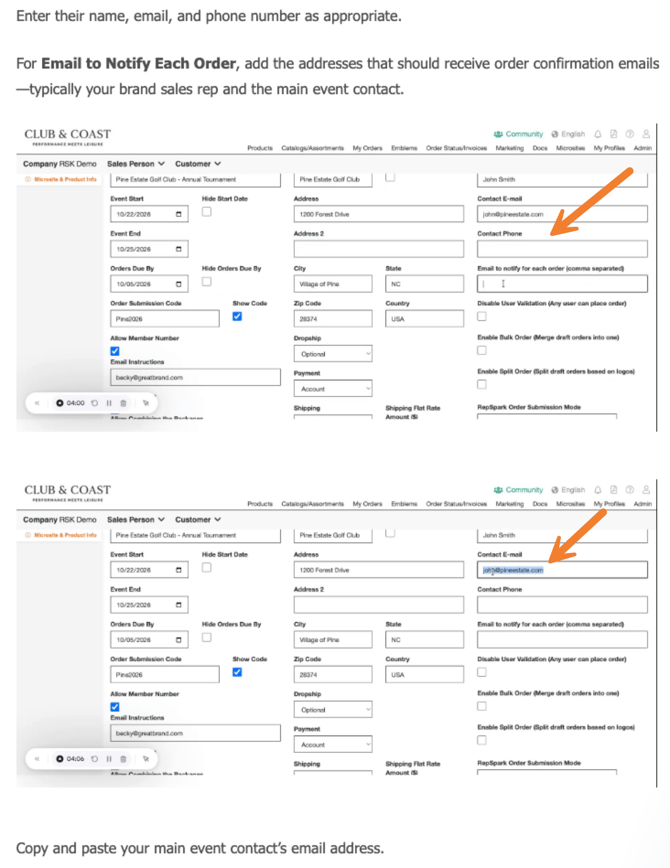Screen dimensions: 670x868
Task: Click the Contact Phone field in the top screenshot
Action: (x=562, y=249)
